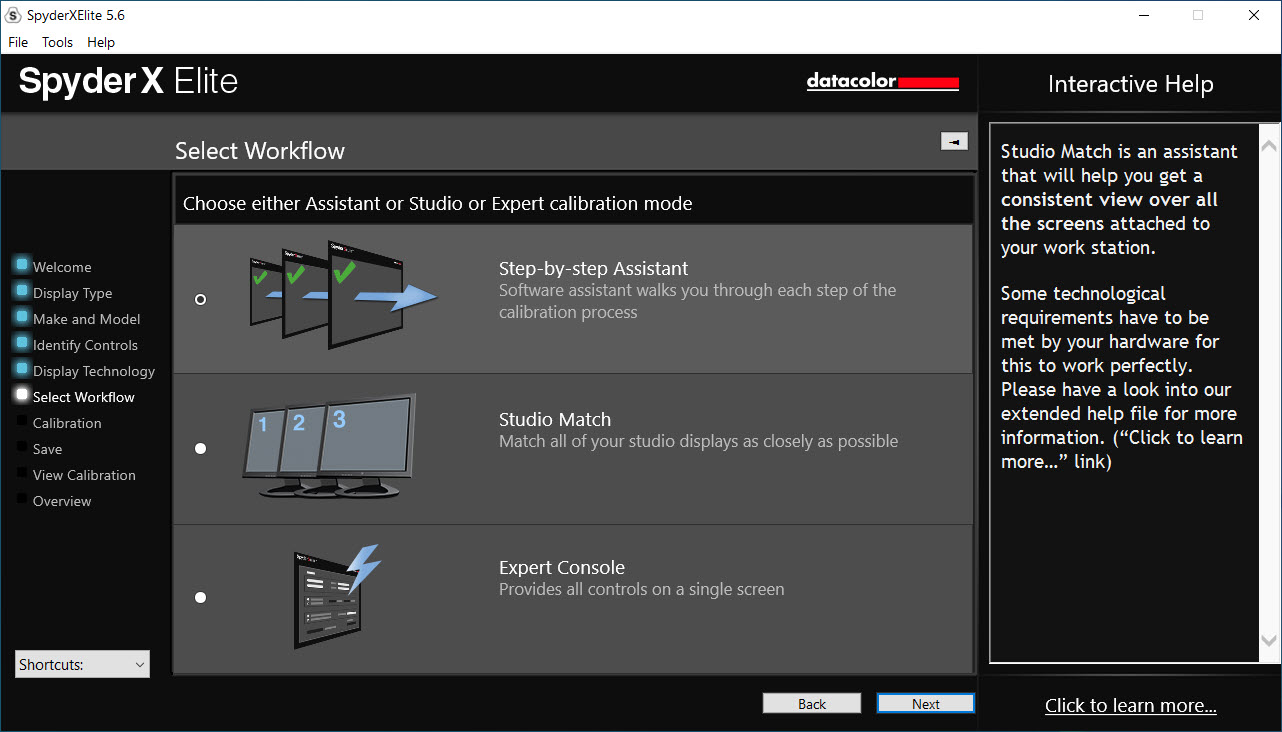Viewport: 1282px width, 732px height.
Task: Go to the Display Type step label
Action: [x=72, y=293]
